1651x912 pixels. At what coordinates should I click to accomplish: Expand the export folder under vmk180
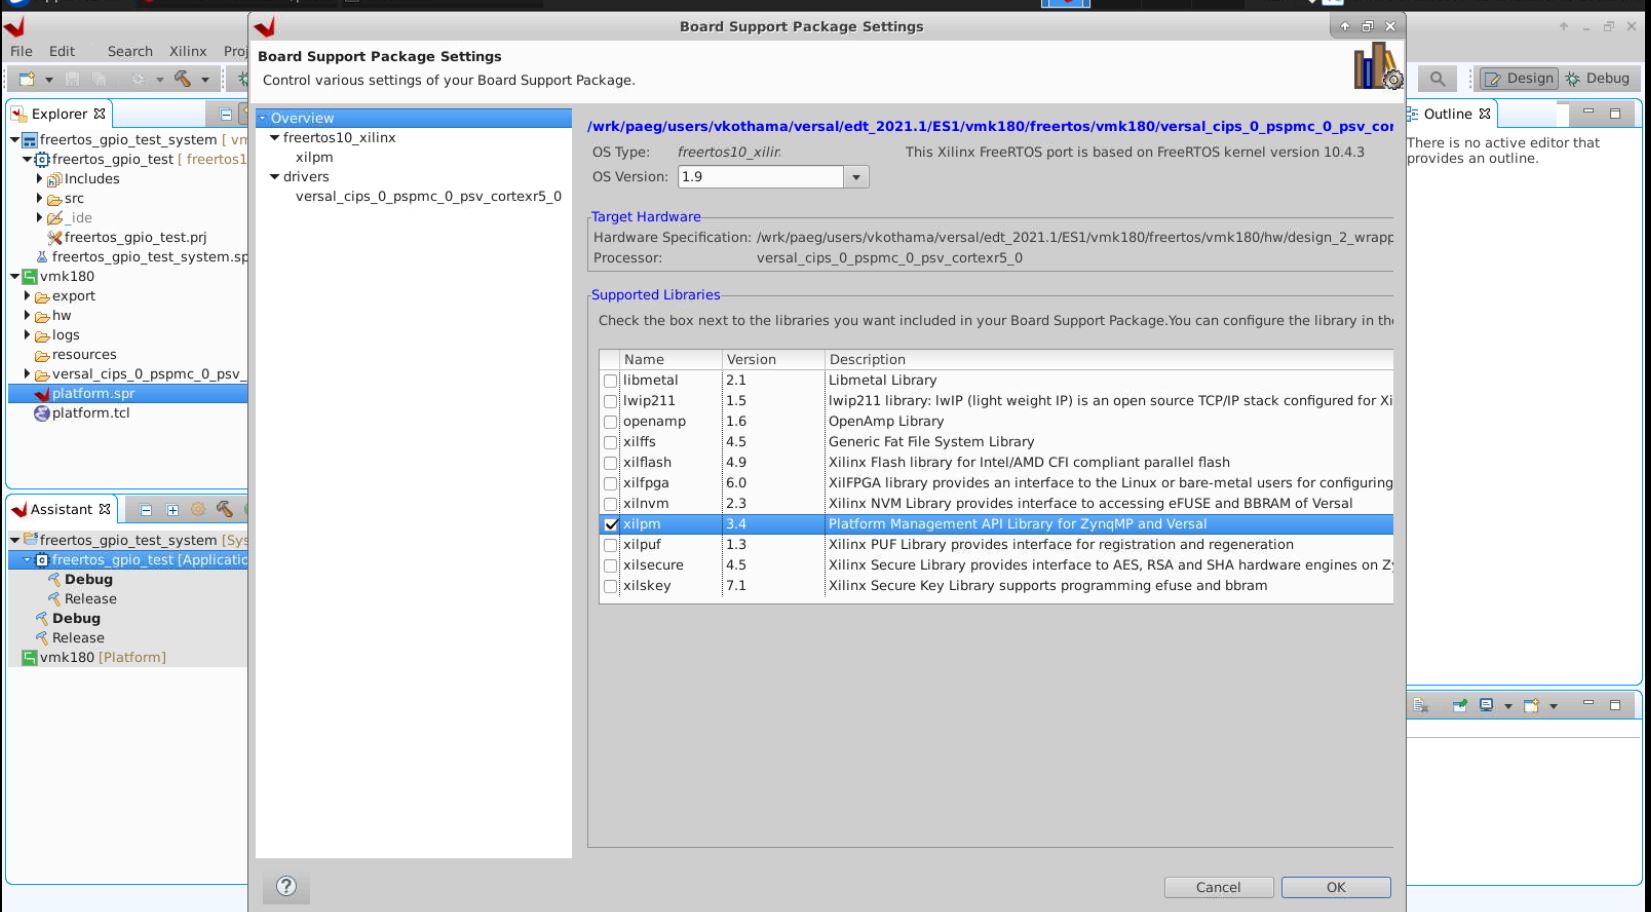27,296
